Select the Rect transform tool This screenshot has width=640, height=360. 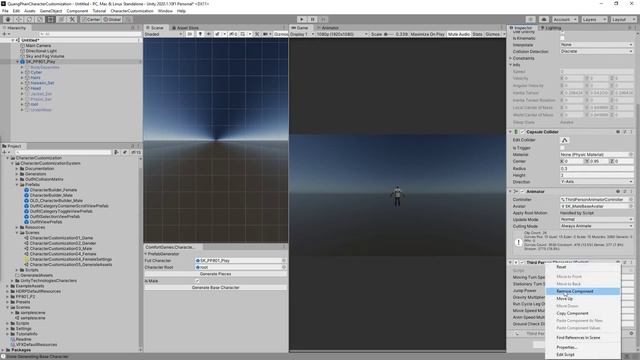[51, 19]
